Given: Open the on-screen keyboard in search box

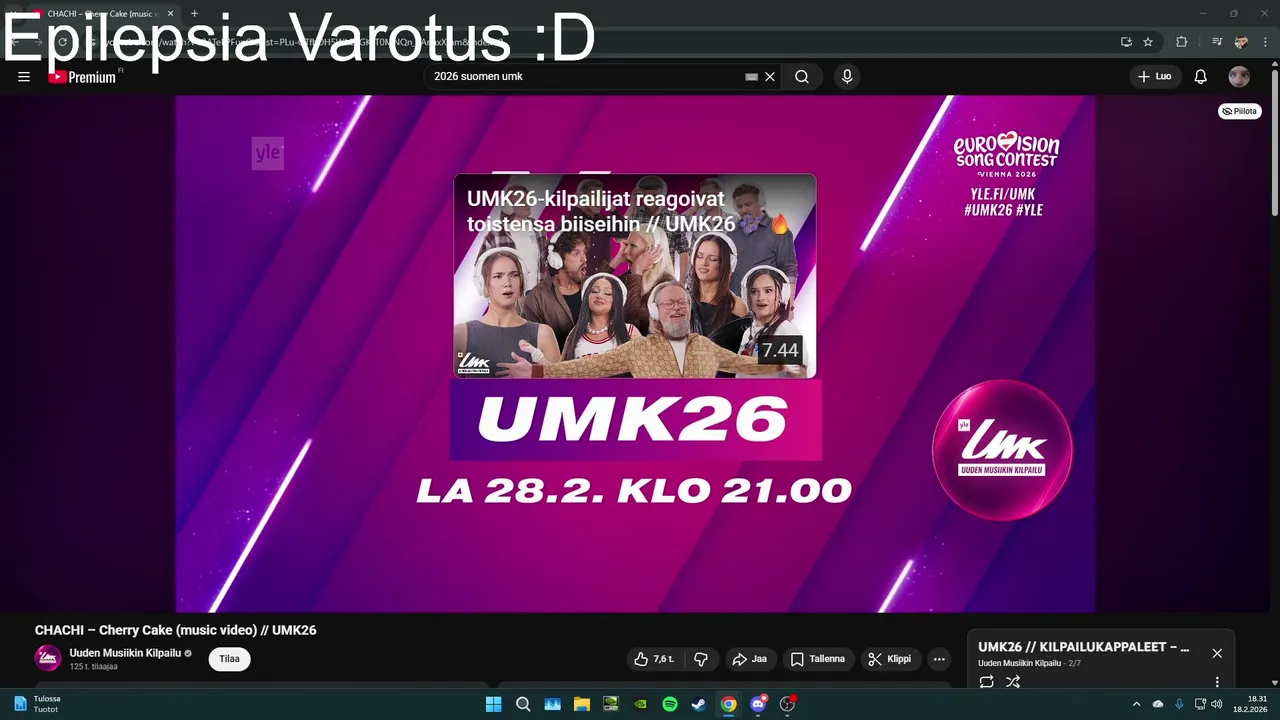Looking at the screenshot, I should click(x=751, y=77).
